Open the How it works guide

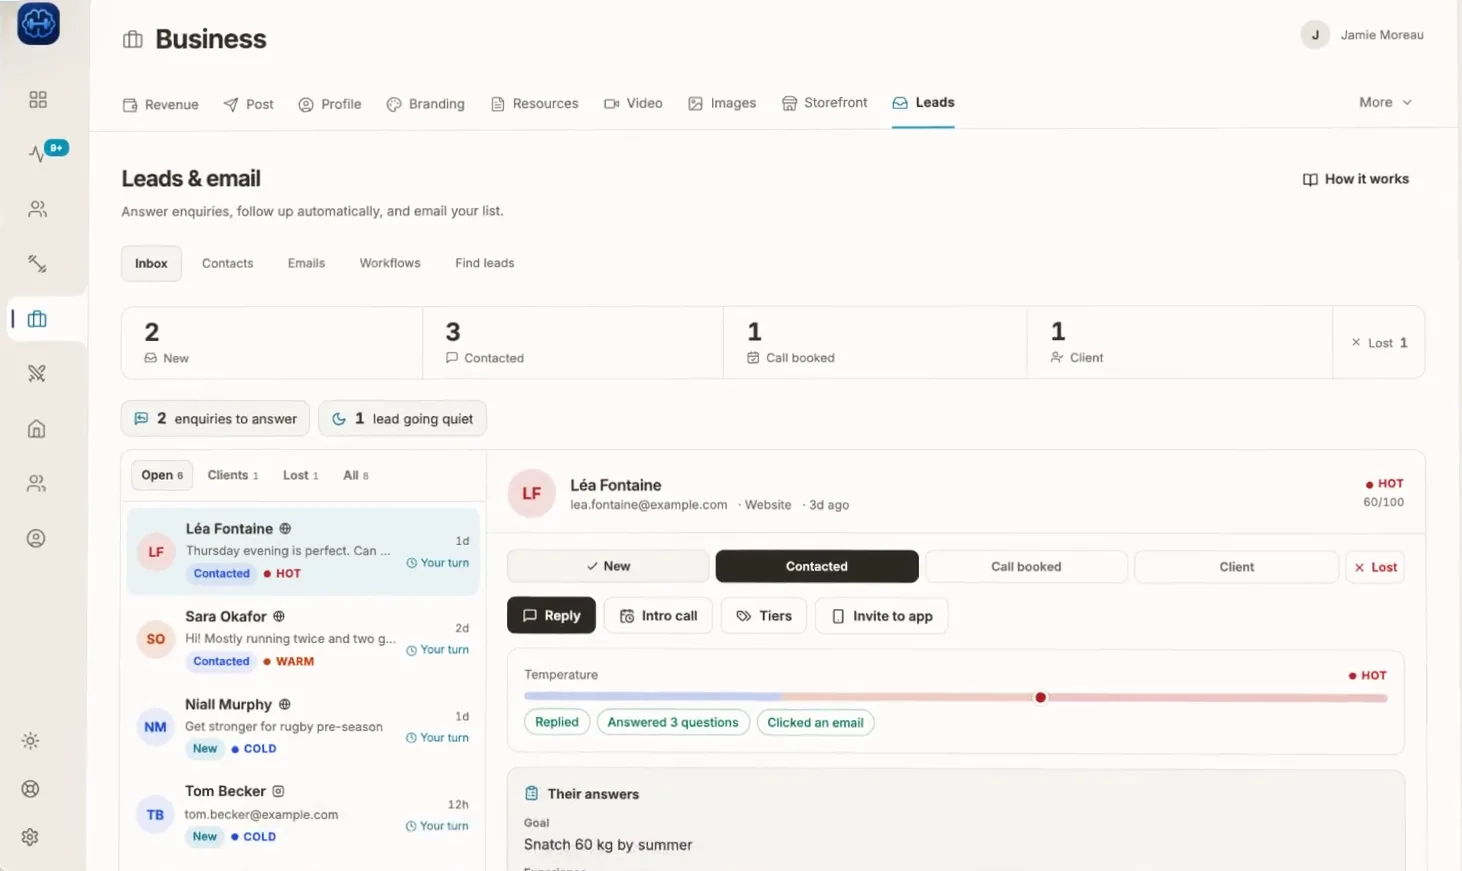[1355, 179]
